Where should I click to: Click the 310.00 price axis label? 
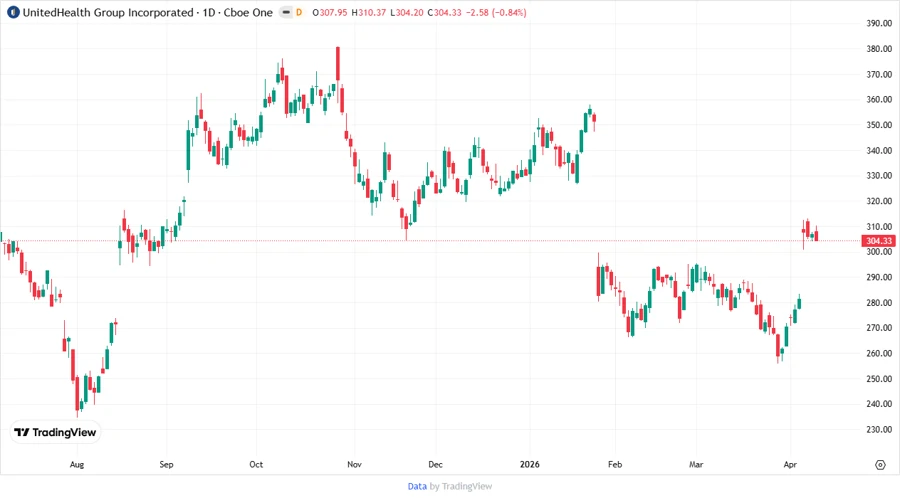tap(879, 227)
